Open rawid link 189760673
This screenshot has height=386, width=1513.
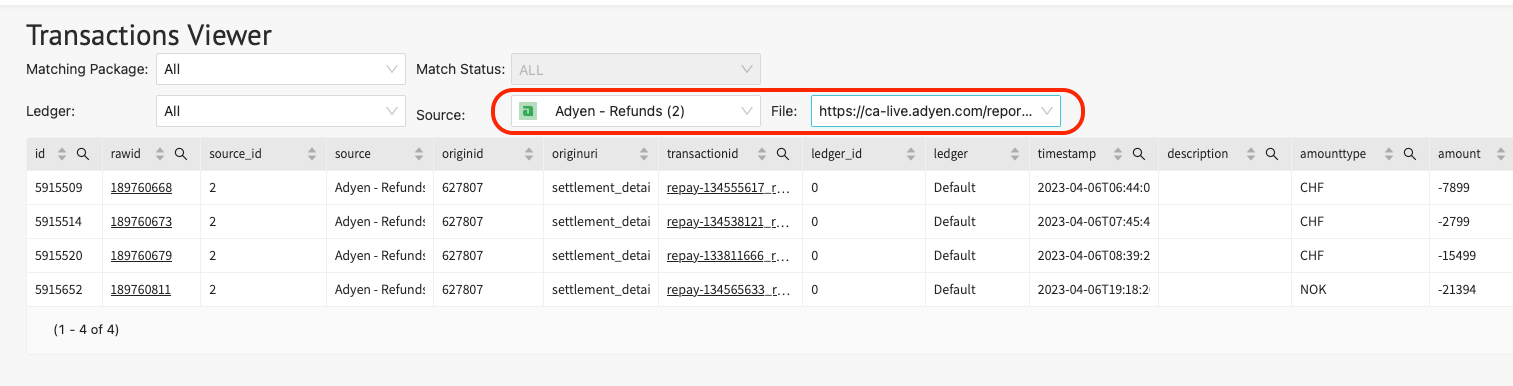coord(141,221)
